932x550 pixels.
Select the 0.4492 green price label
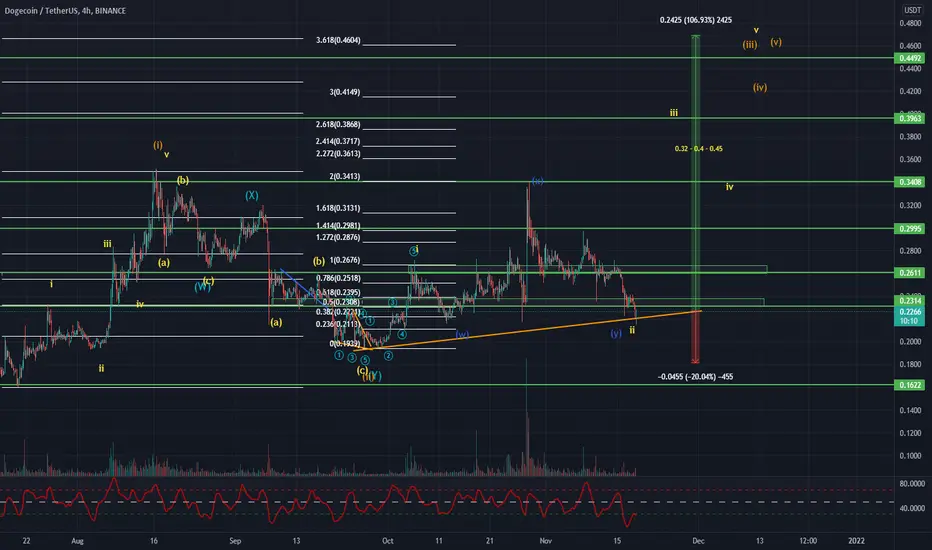[x=909, y=58]
